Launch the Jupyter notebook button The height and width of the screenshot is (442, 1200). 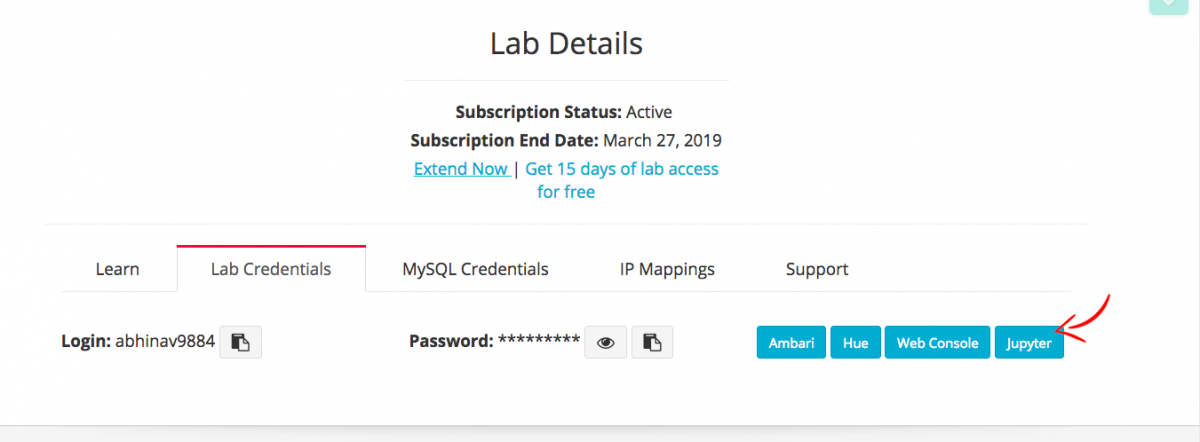(1029, 342)
